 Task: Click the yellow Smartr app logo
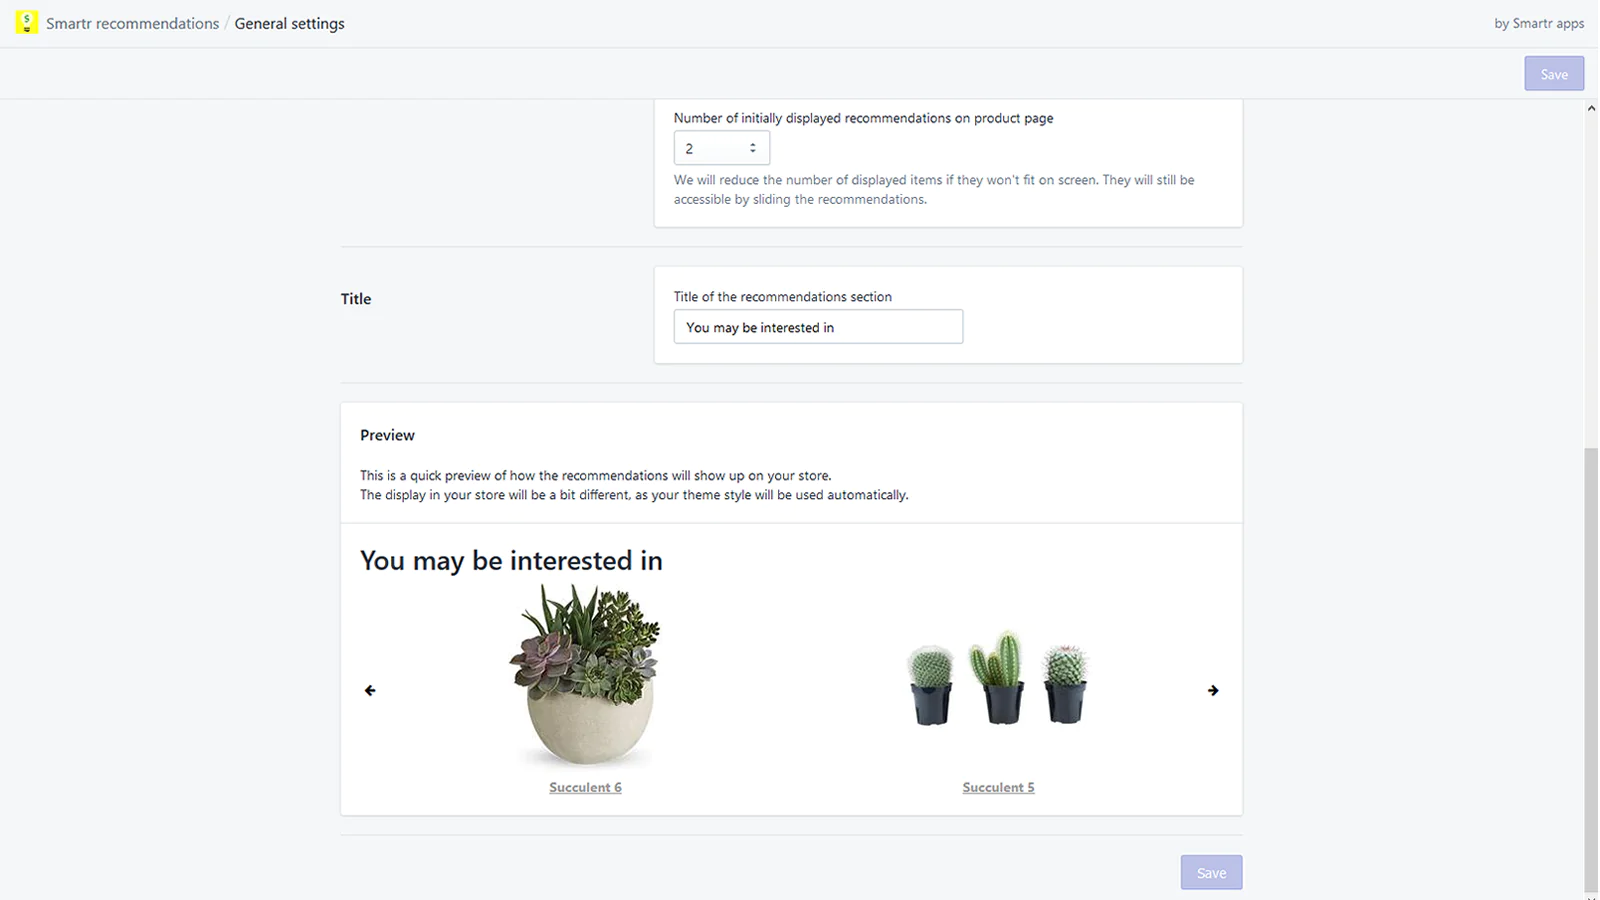pyautogui.click(x=27, y=22)
